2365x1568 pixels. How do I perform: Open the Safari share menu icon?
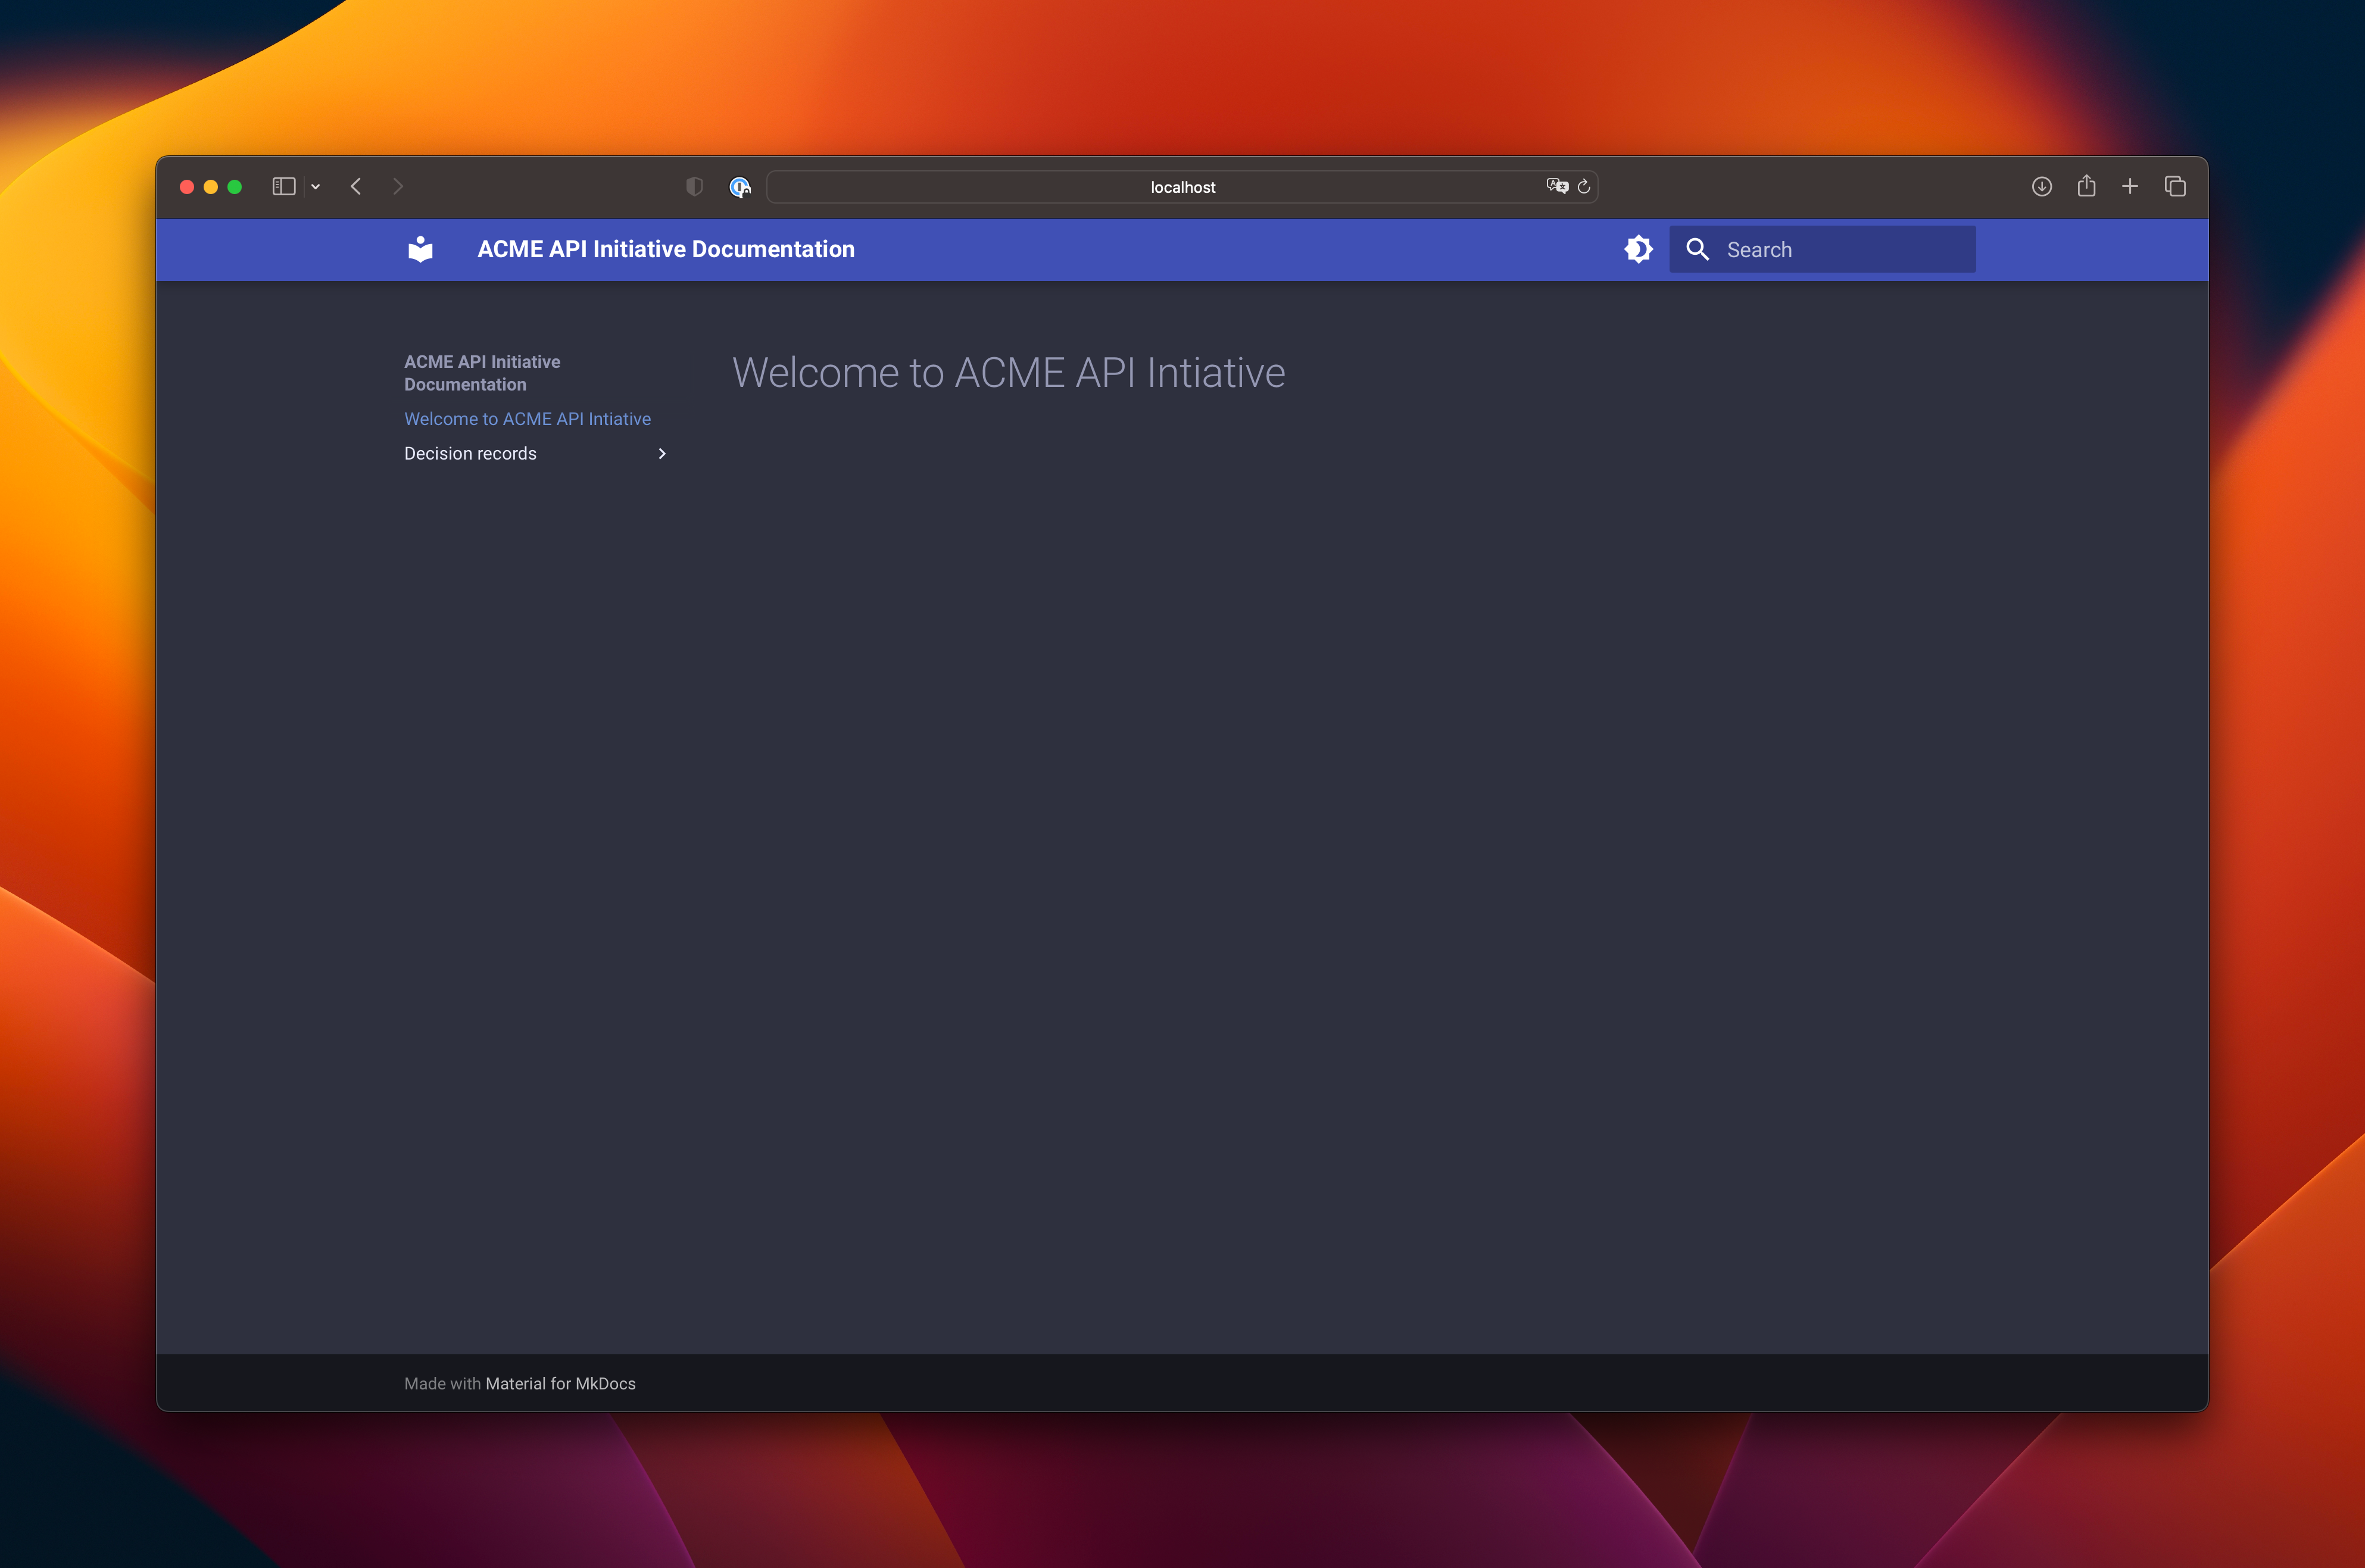point(2086,186)
